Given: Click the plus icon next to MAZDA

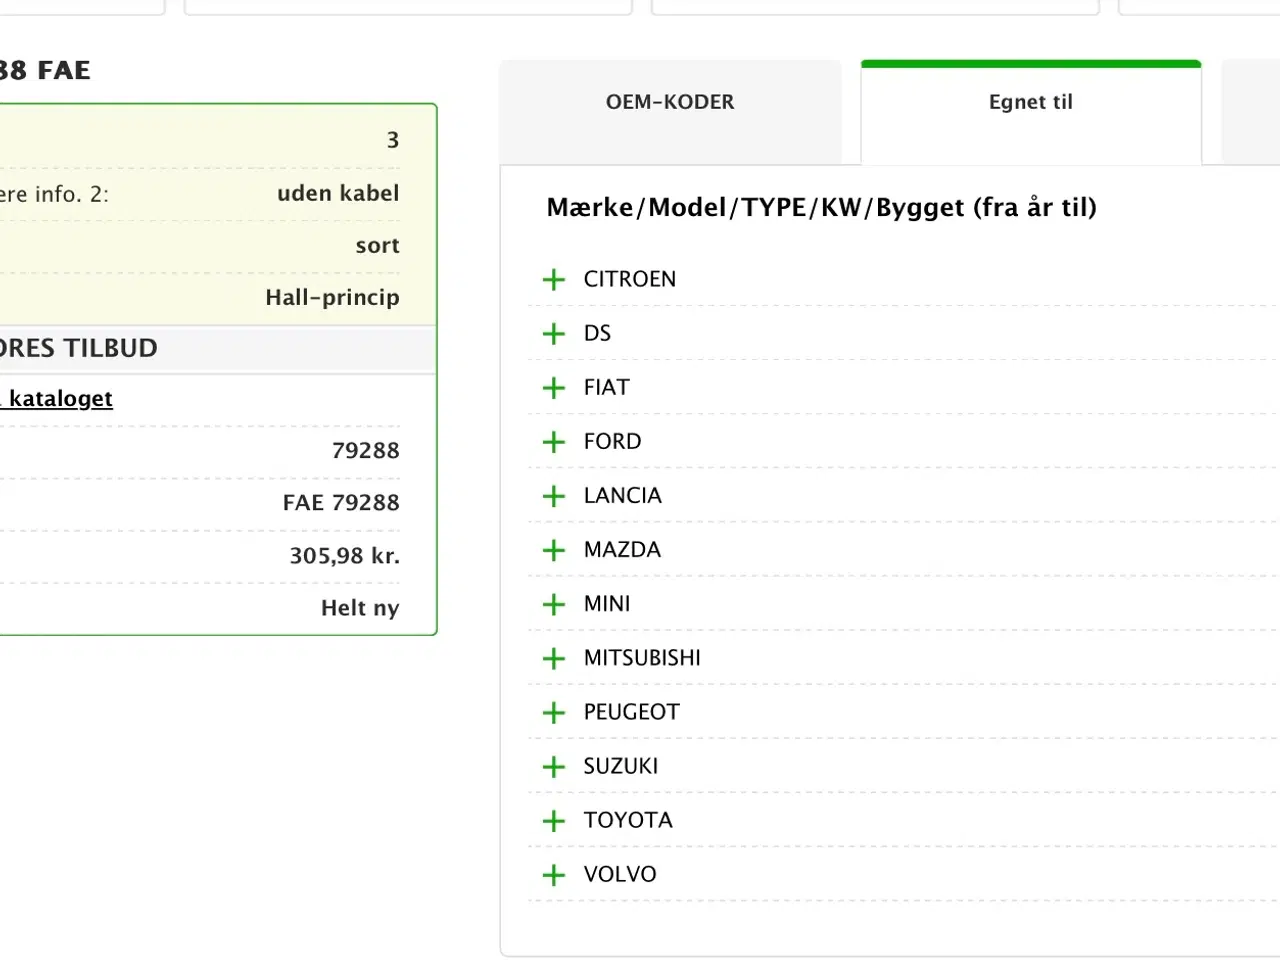Looking at the screenshot, I should pyautogui.click(x=554, y=550).
